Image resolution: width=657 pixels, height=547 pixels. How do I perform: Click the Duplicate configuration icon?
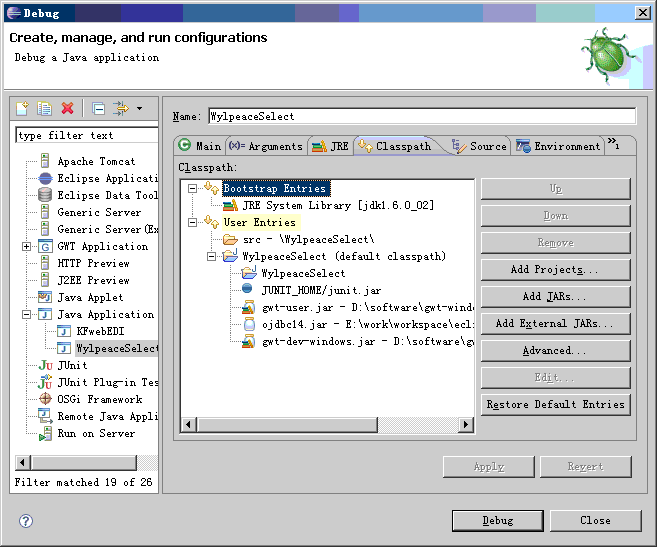tap(44, 109)
